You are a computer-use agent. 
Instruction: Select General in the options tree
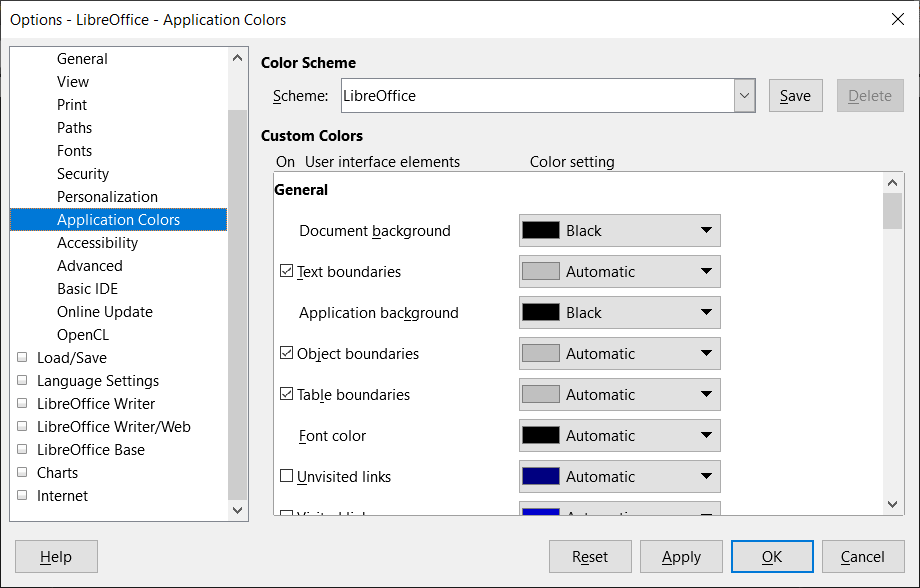tap(82, 59)
